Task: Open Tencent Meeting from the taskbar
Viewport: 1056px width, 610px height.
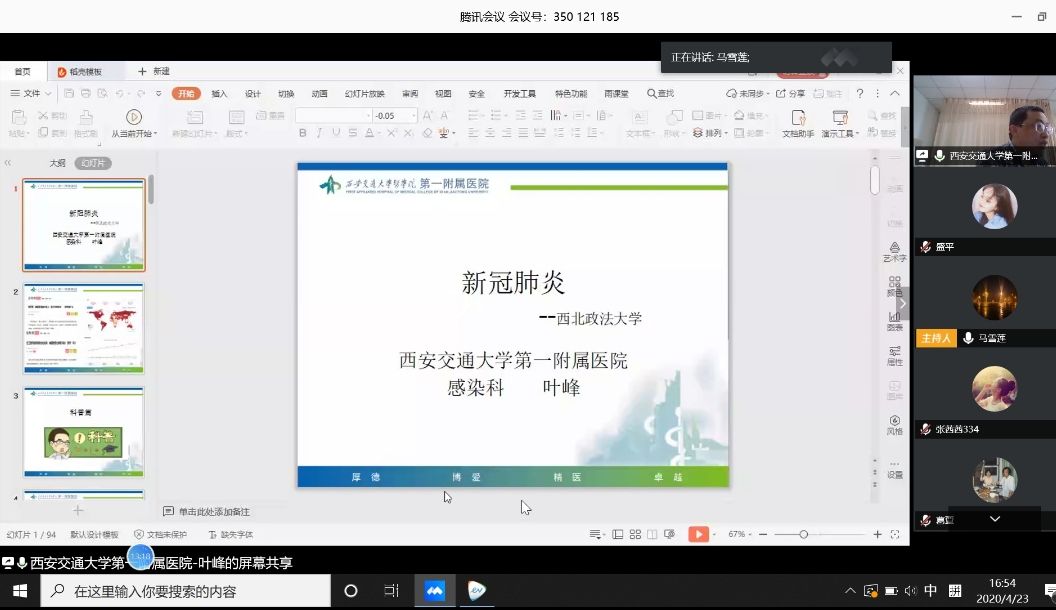Action: click(435, 591)
